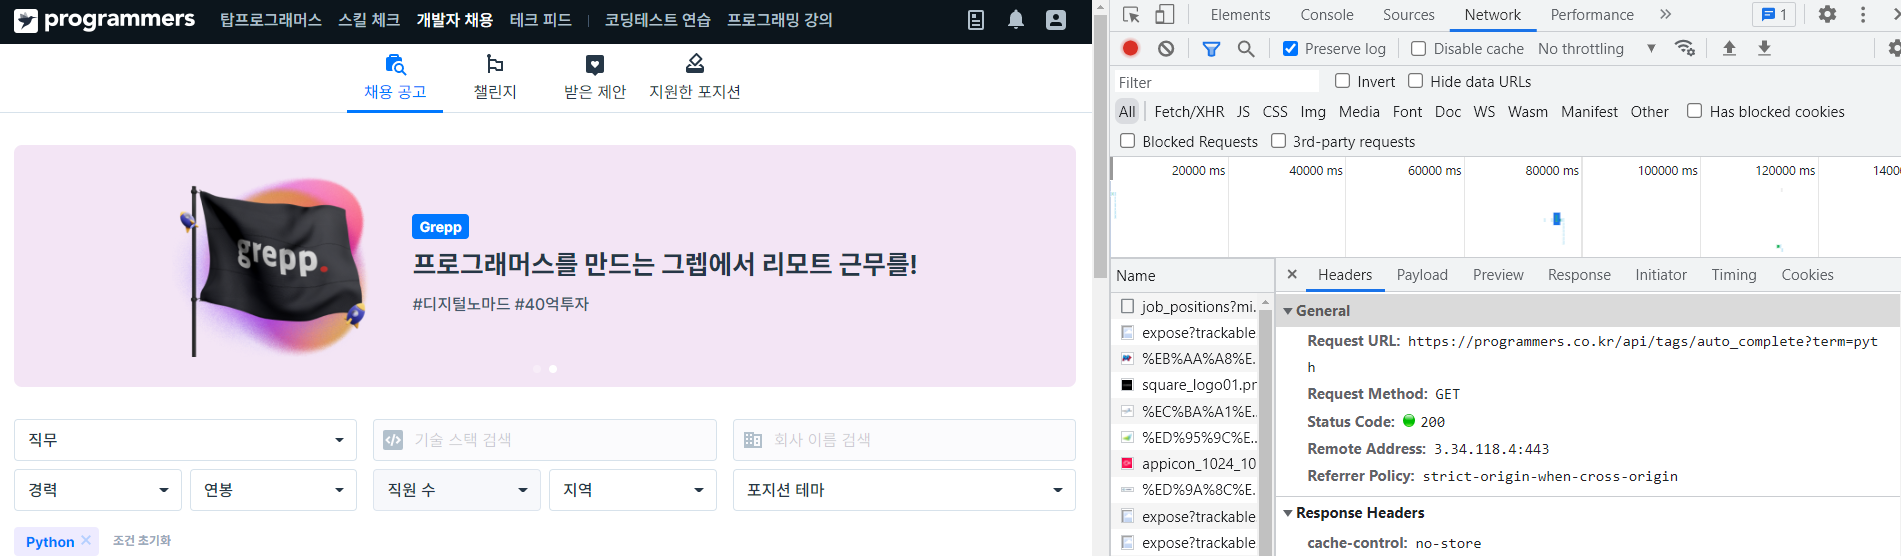Stop recording the network log
The width and height of the screenshot is (1901, 556).
pyautogui.click(x=1131, y=48)
